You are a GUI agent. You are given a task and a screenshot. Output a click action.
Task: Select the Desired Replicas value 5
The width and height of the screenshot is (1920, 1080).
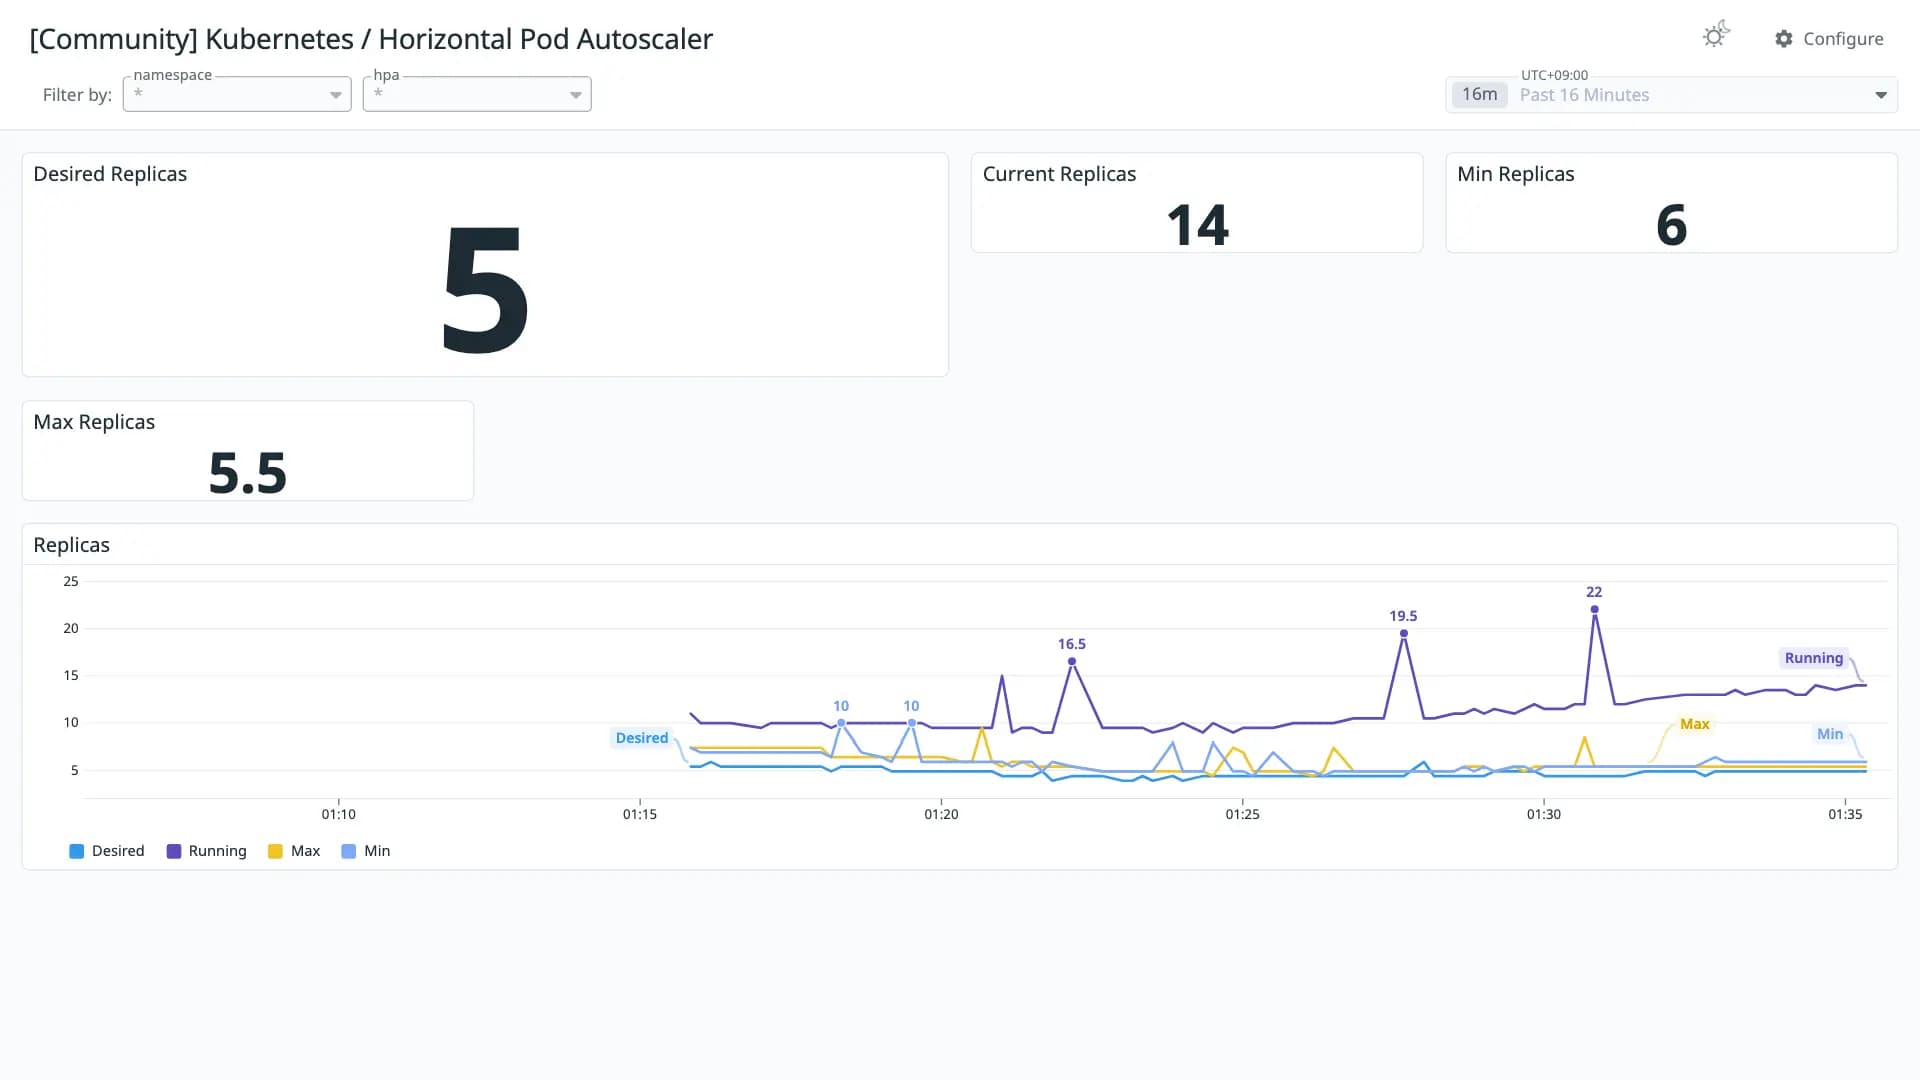point(485,290)
